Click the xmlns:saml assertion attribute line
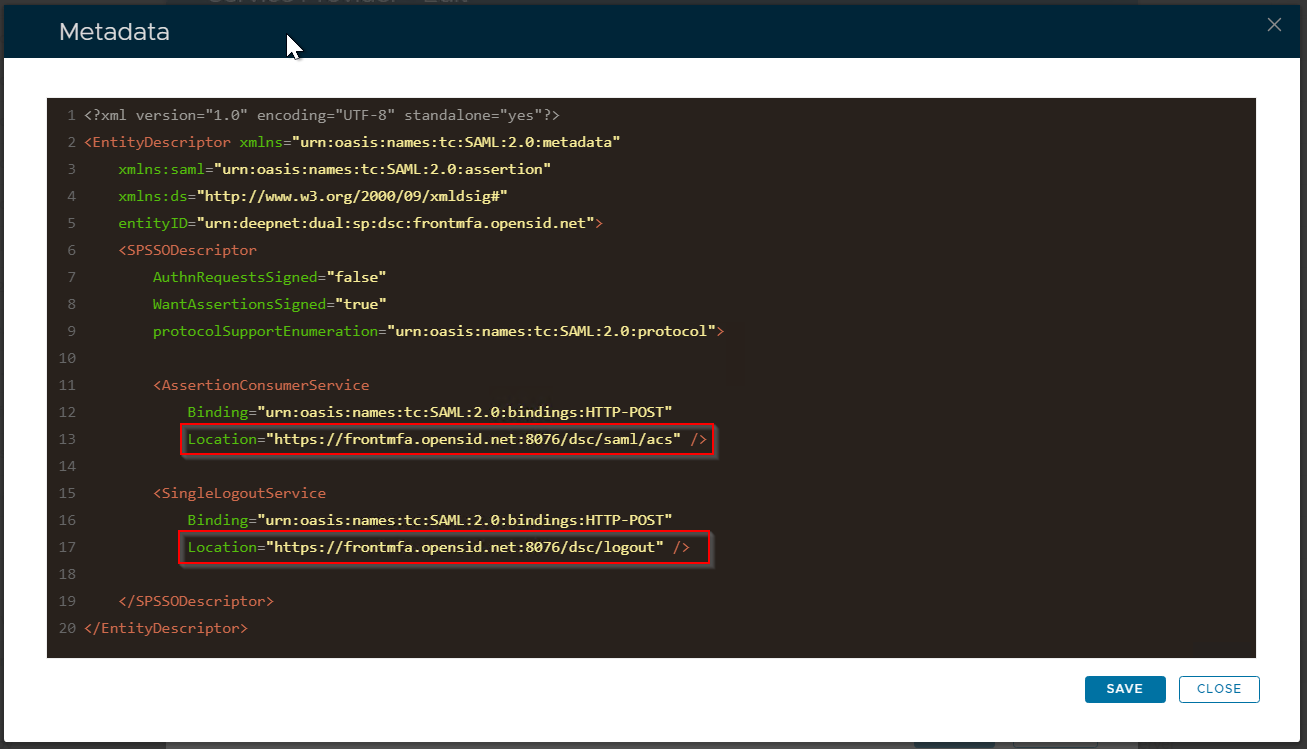 pos(334,169)
